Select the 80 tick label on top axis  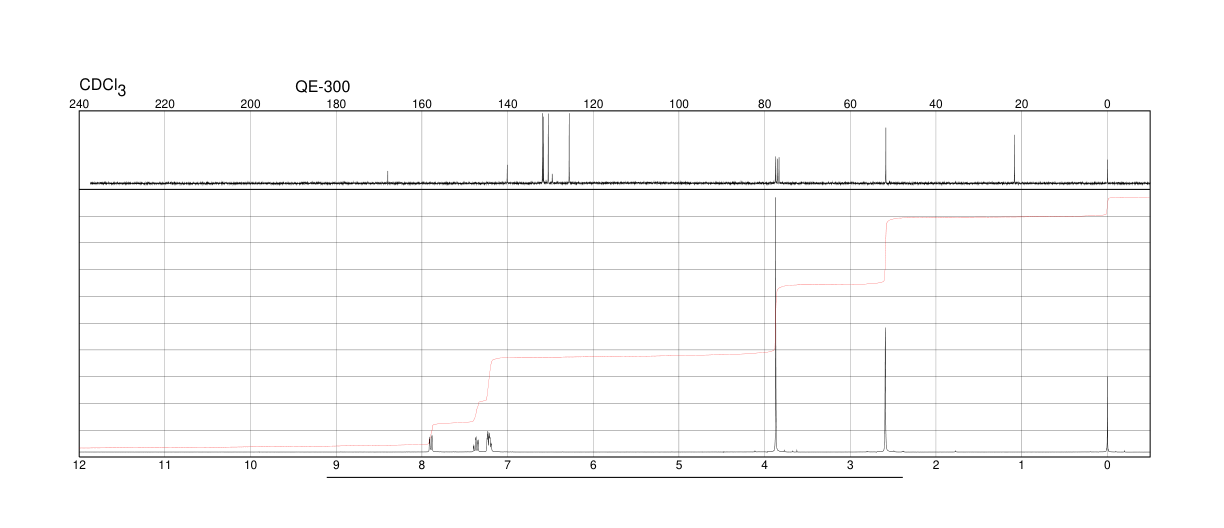765,104
